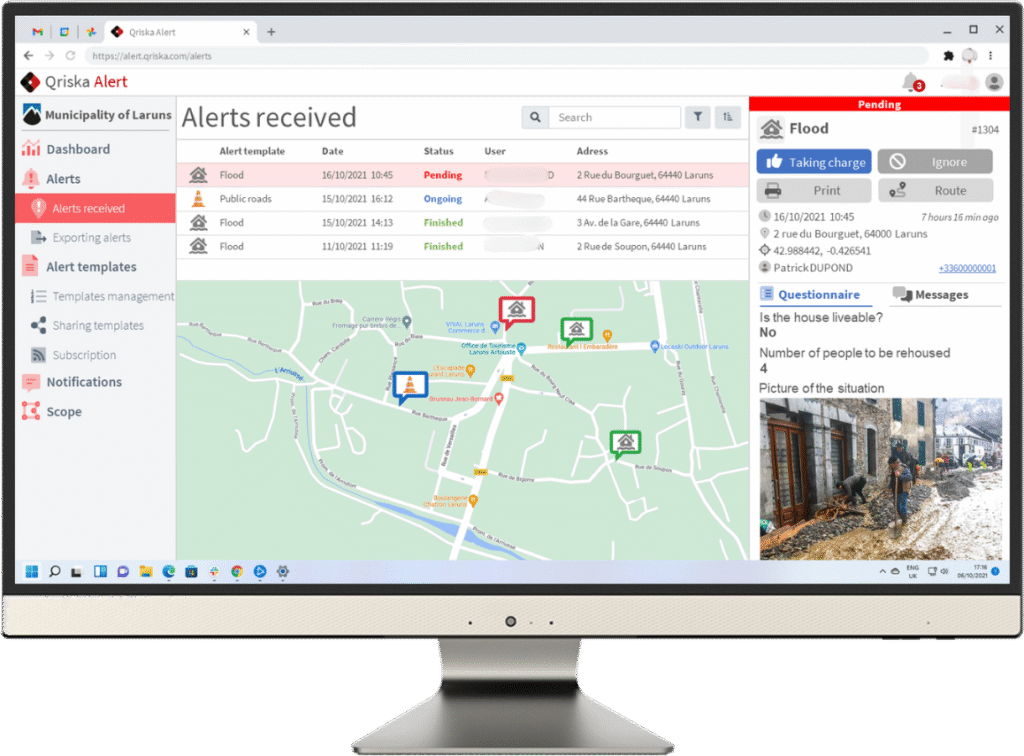Open the Settings gear in the taskbar
The height and width of the screenshot is (756, 1024).
[x=283, y=572]
